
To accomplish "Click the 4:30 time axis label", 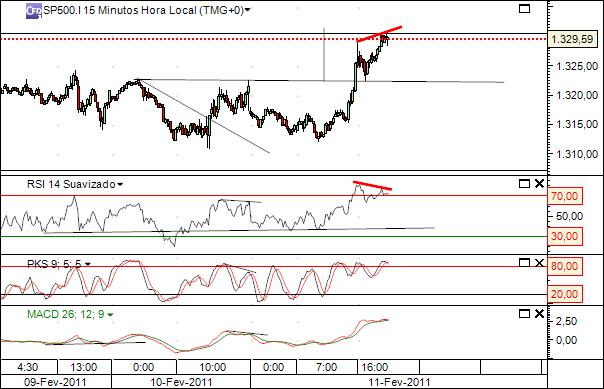I will (28, 367).
